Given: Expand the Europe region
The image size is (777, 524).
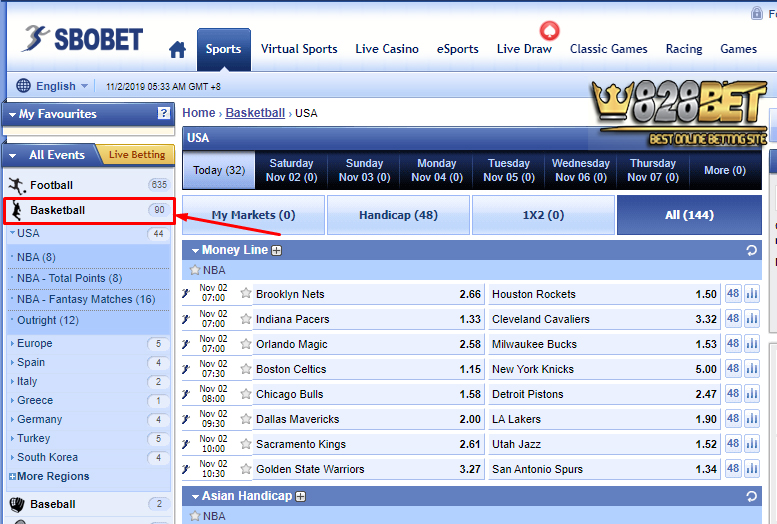Looking at the screenshot, I should (x=12, y=343).
